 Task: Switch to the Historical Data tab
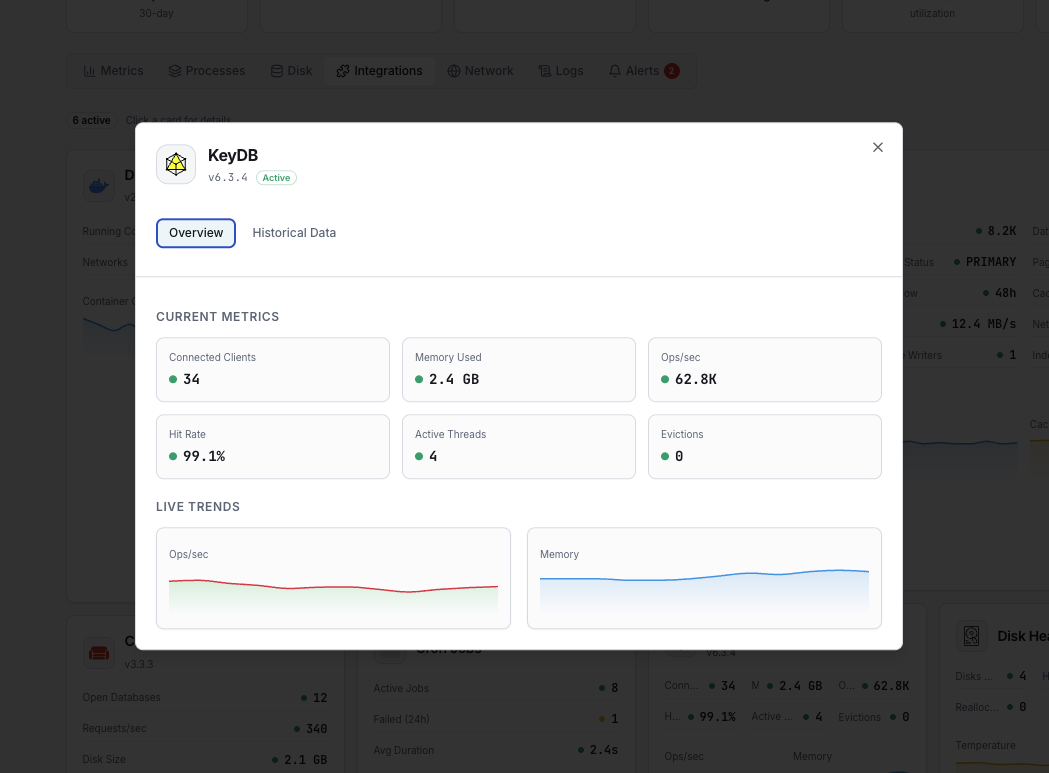(x=294, y=232)
